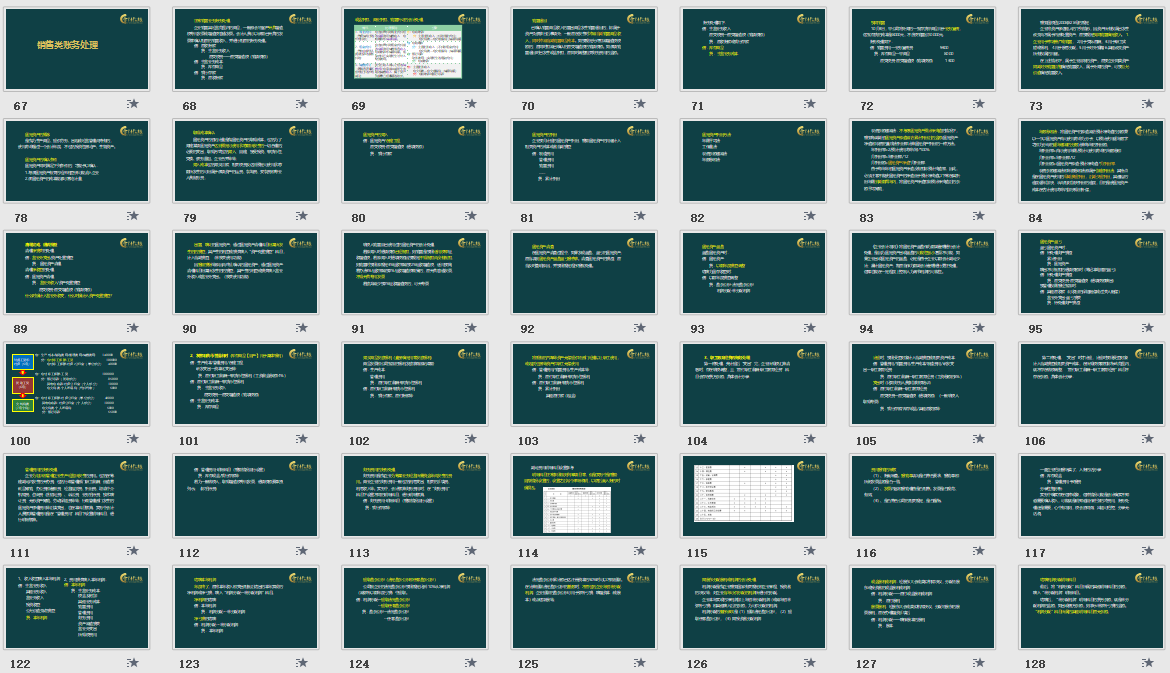Play the animation star beside slide 93
1170x673 pixels.
point(810,328)
